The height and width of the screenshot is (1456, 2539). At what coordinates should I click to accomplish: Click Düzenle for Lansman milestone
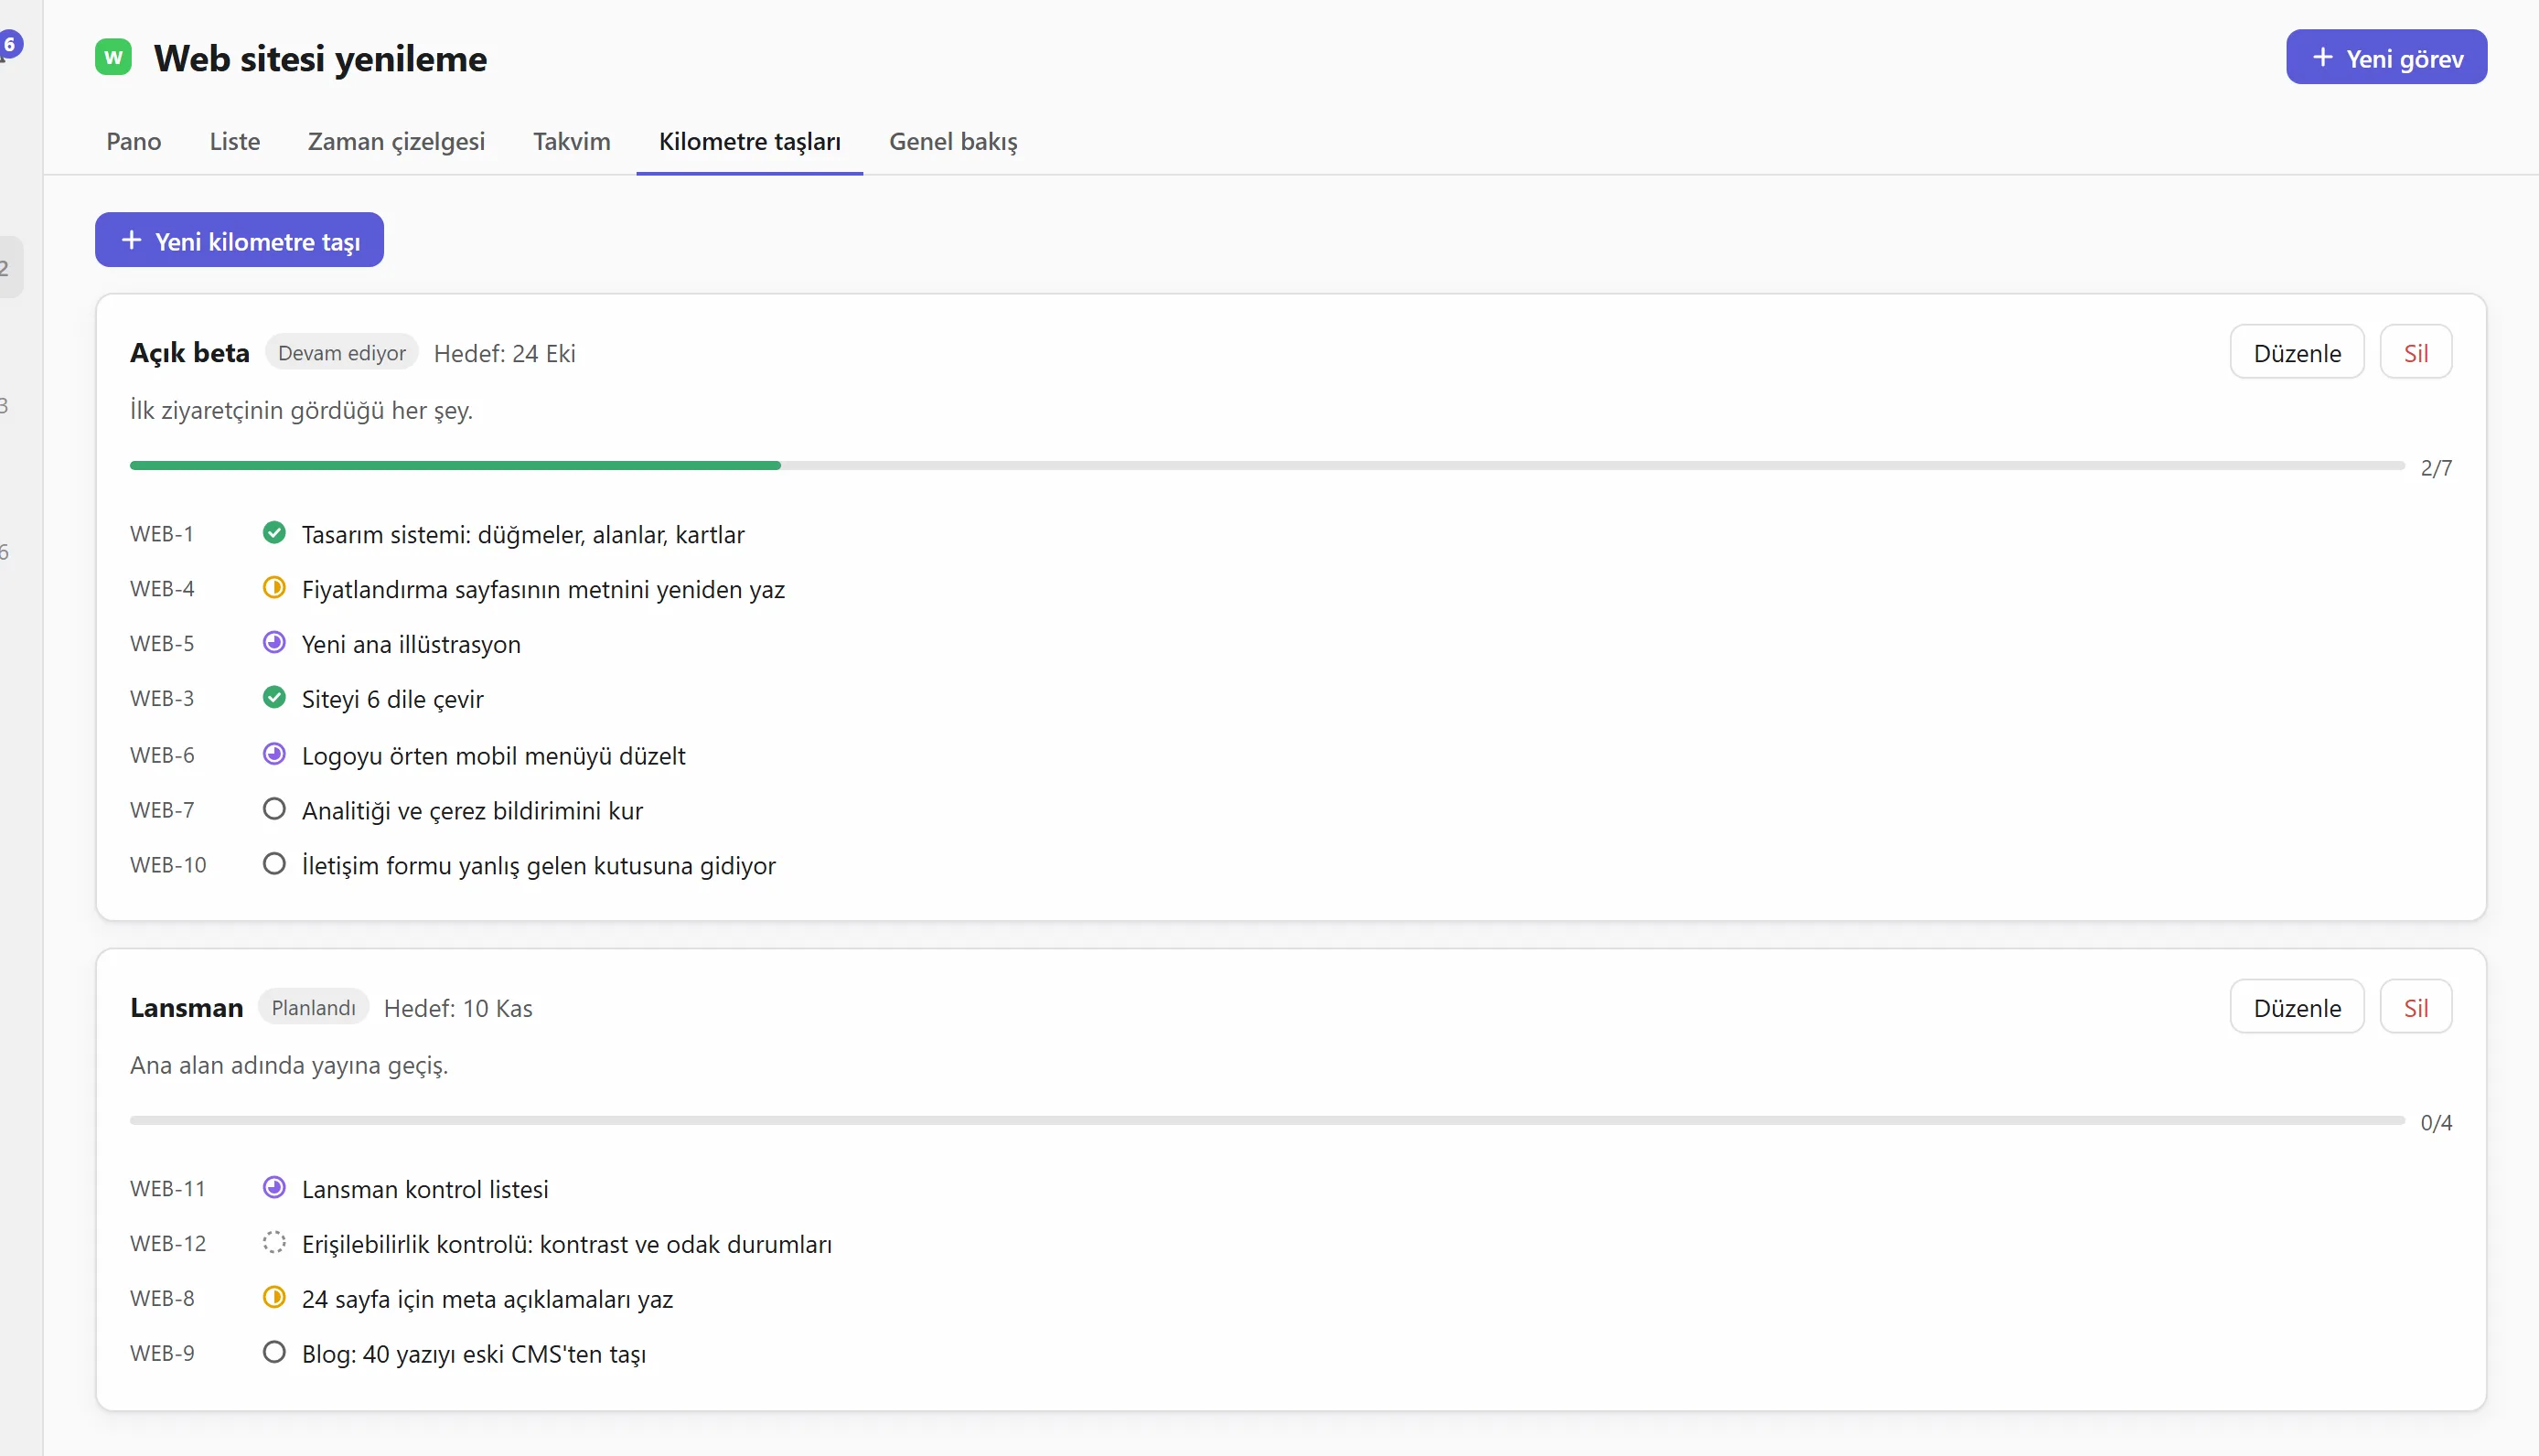tap(2297, 1008)
